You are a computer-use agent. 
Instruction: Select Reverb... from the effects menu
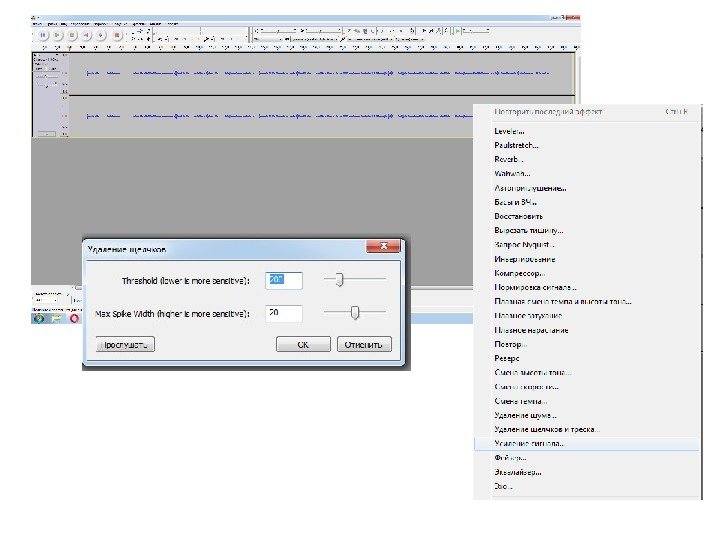[587, 159]
